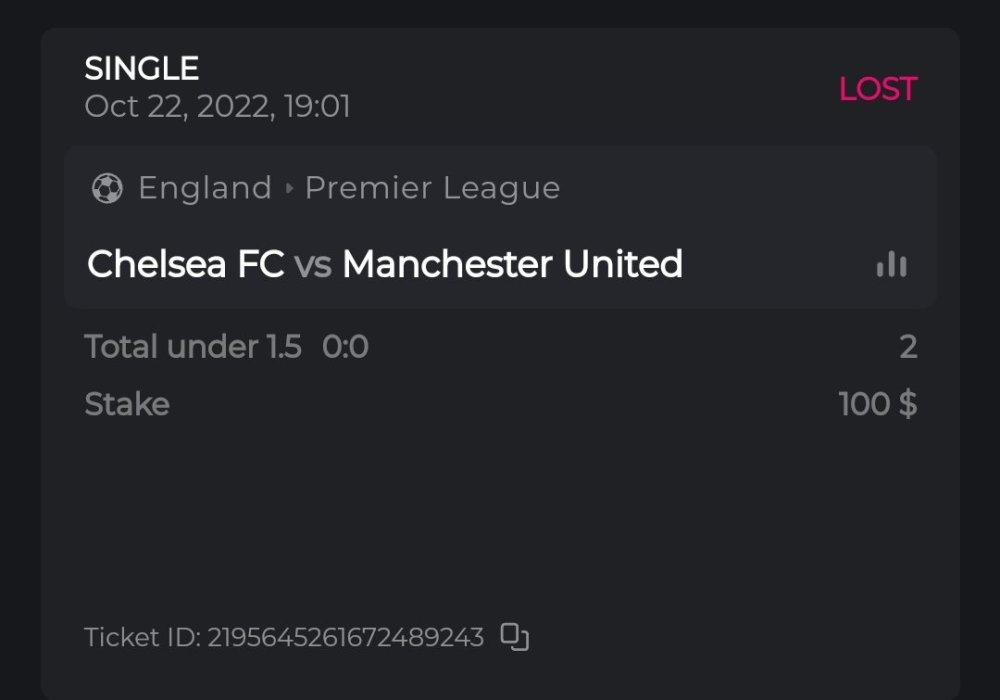Click blank space below the Stake row
The height and width of the screenshot is (700, 1000).
(500, 510)
